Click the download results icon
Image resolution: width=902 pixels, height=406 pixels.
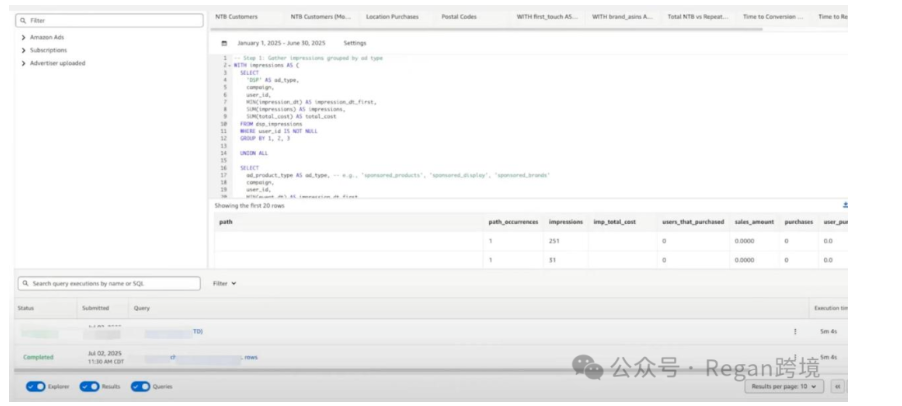click(x=845, y=204)
